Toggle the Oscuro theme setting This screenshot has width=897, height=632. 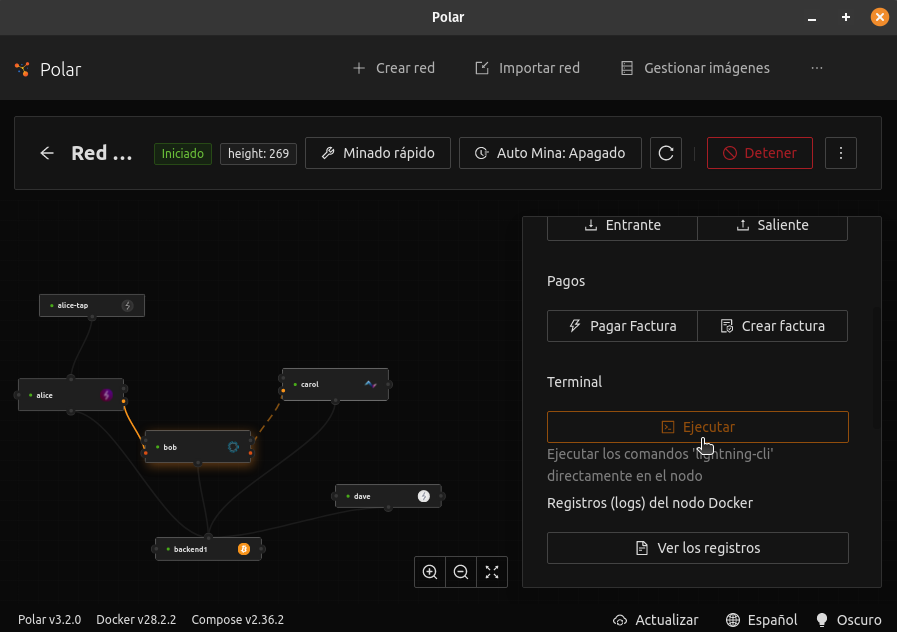click(849, 620)
